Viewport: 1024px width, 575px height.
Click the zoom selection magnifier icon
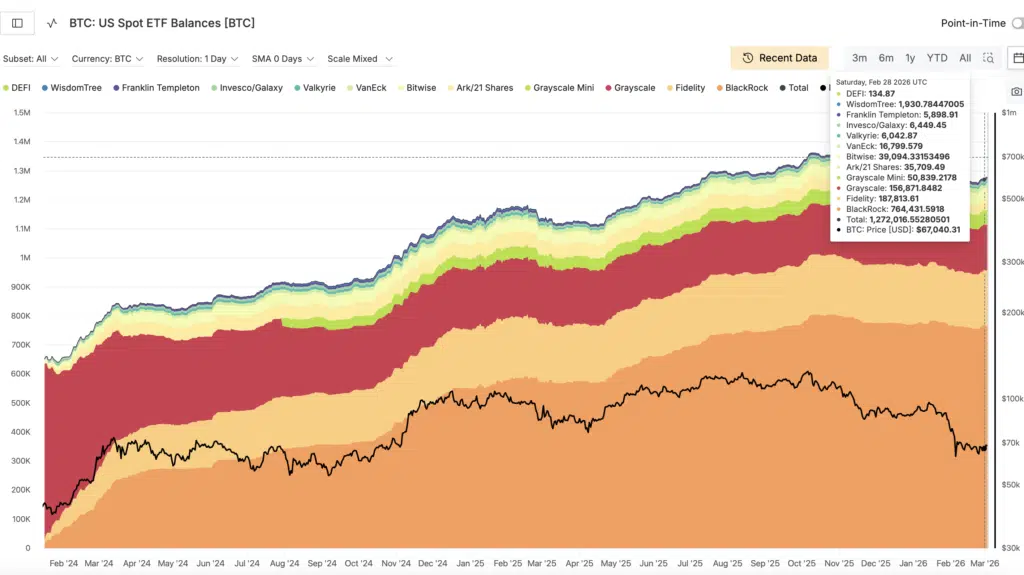pyautogui.click(x=988, y=58)
